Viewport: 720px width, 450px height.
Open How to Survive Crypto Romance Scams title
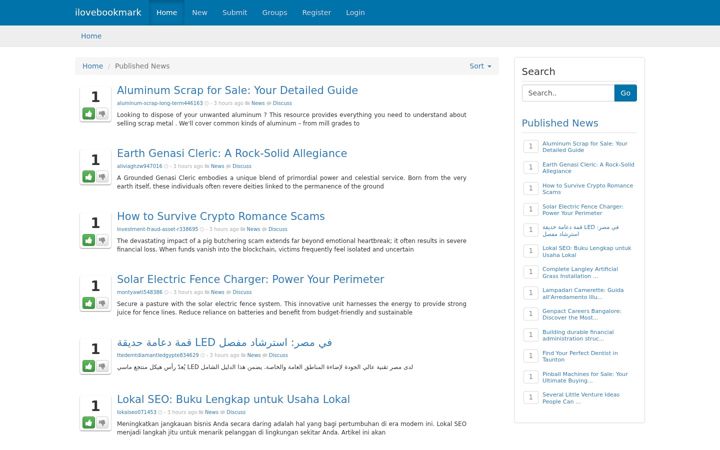tap(221, 216)
